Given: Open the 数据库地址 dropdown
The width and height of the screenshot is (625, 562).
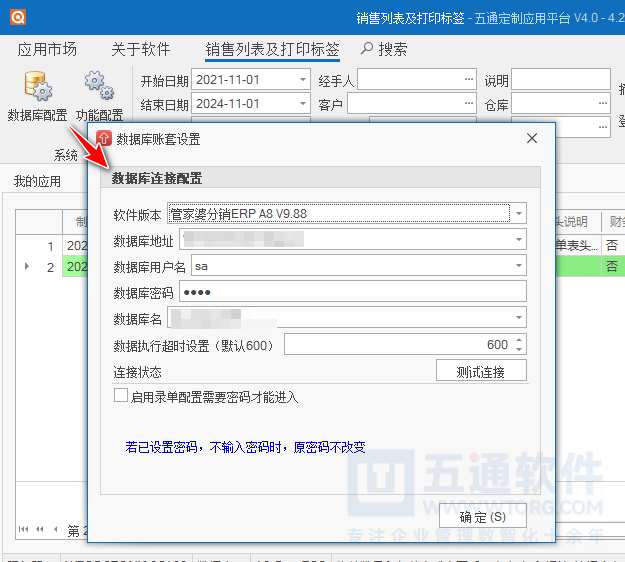Looking at the screenshot, I should (x=519, y=239).
